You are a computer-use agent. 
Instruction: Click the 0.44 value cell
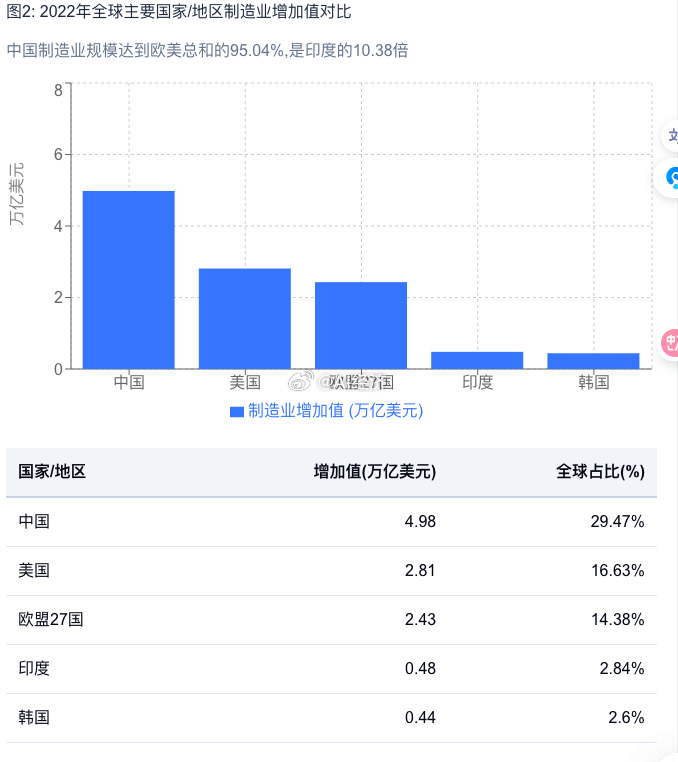tap(420, 718)
